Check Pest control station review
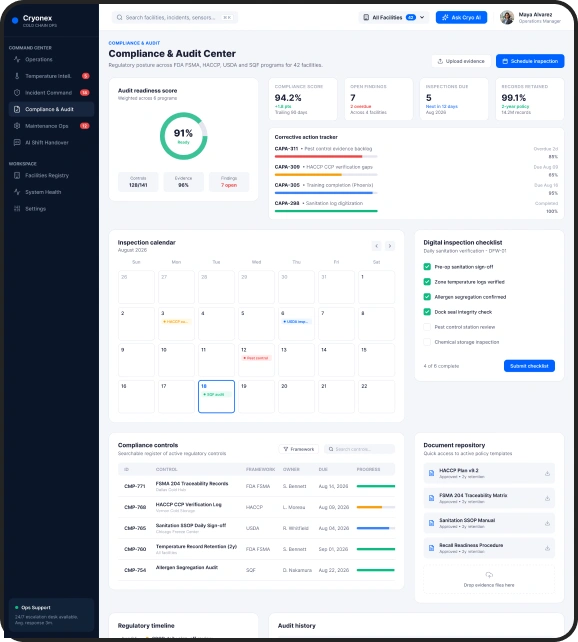The height and width of the screenshot is (642, 578). click(427, 327)
